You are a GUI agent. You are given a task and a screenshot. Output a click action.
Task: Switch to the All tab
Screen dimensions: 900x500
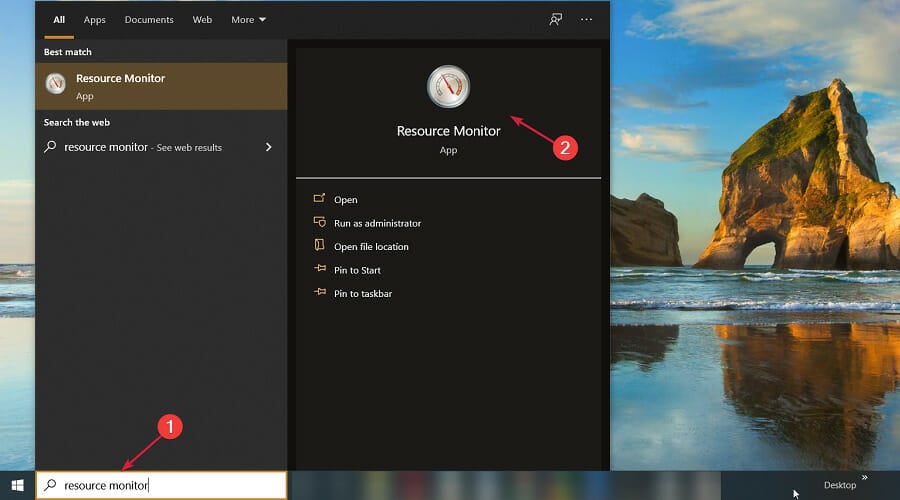click(59, 20)
